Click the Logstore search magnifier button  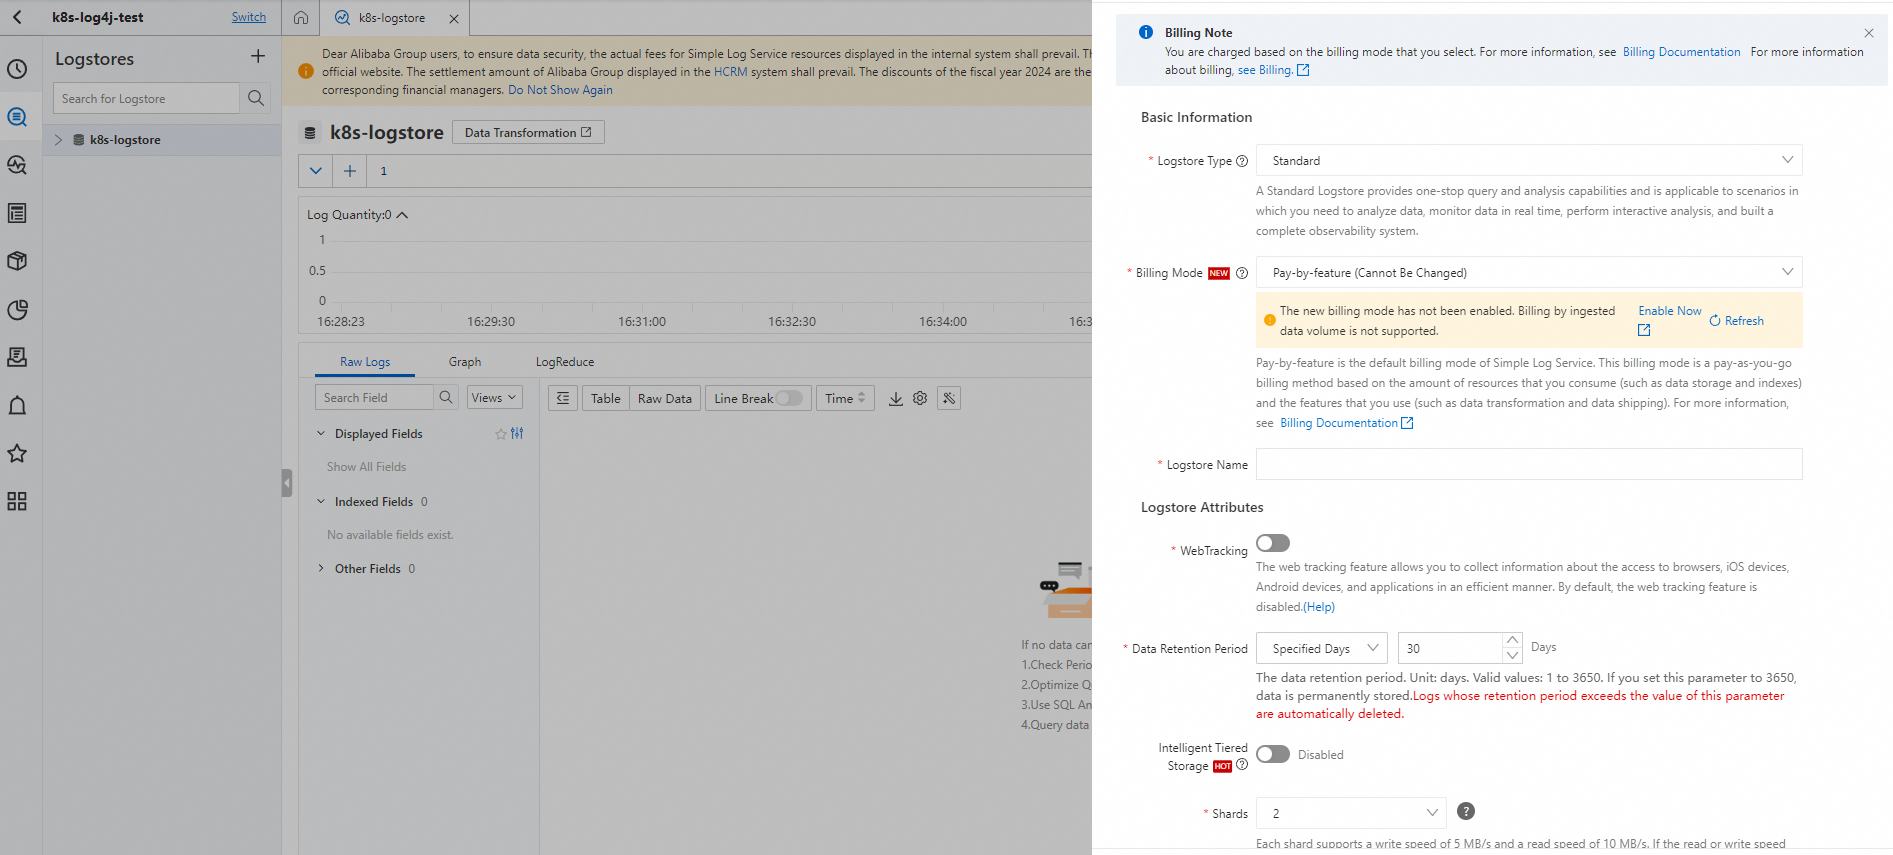pos(256,98)
